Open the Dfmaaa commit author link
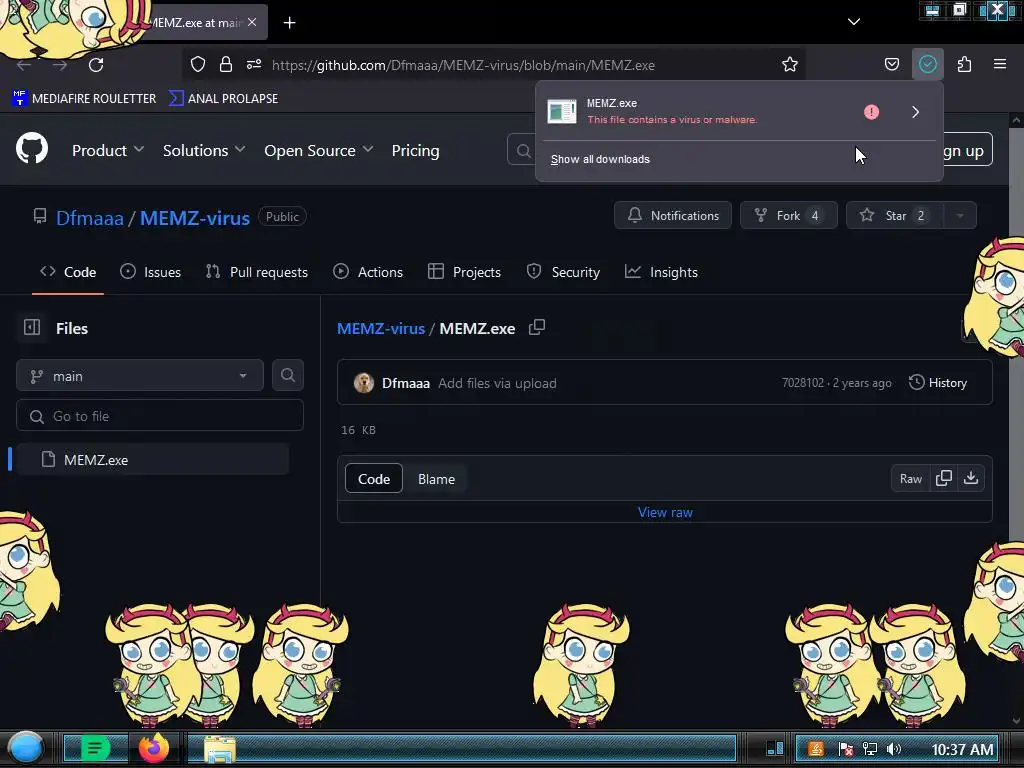Screen dimensions: 1024x768 (406, 383)
